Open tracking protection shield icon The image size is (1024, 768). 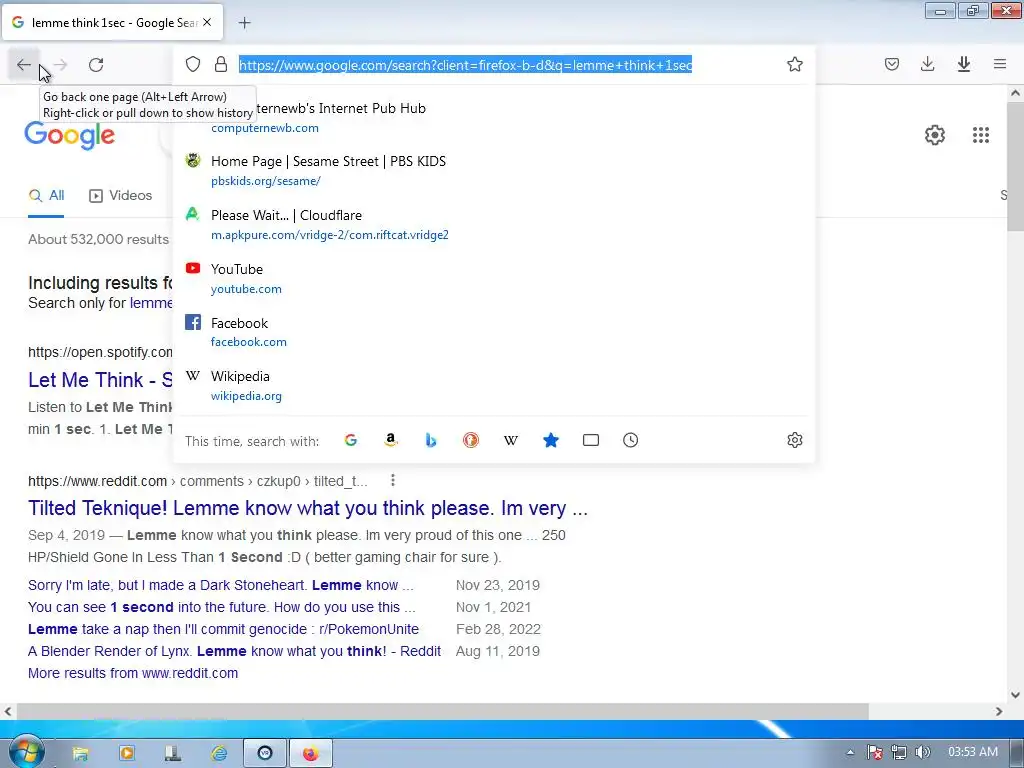click(x=193, y=64)
